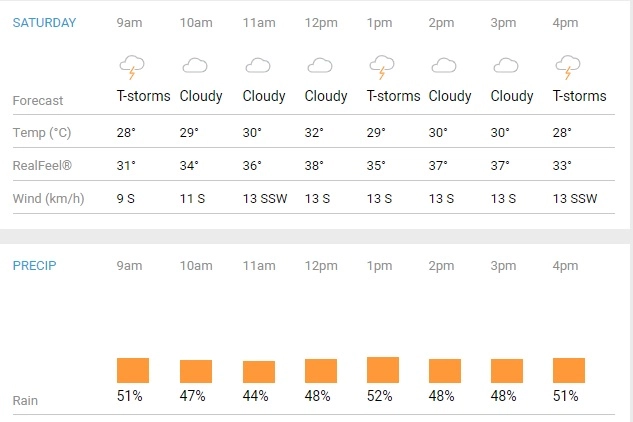Select the PRECIP section heading
The width and height of the screenshot is (633, 422).
coord(33,266)
